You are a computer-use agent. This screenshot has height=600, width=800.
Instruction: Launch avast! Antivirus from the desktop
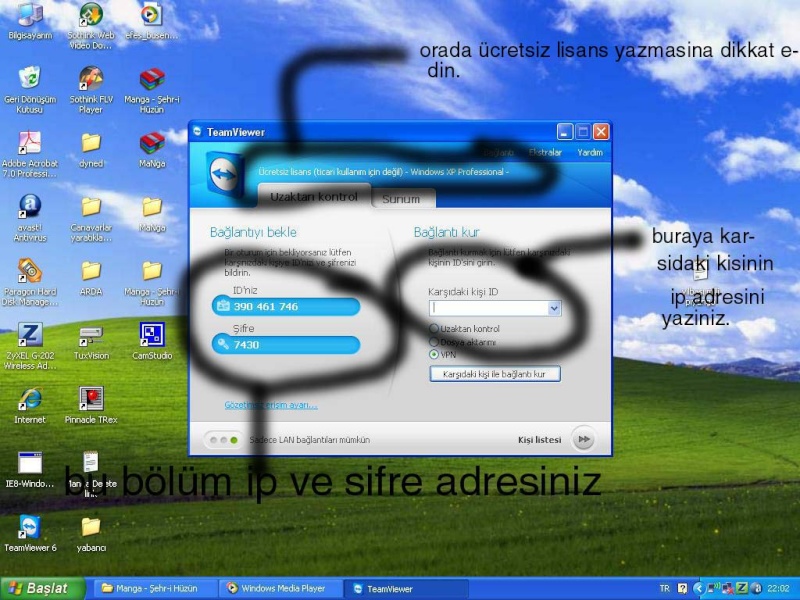[x=30, y=218]
